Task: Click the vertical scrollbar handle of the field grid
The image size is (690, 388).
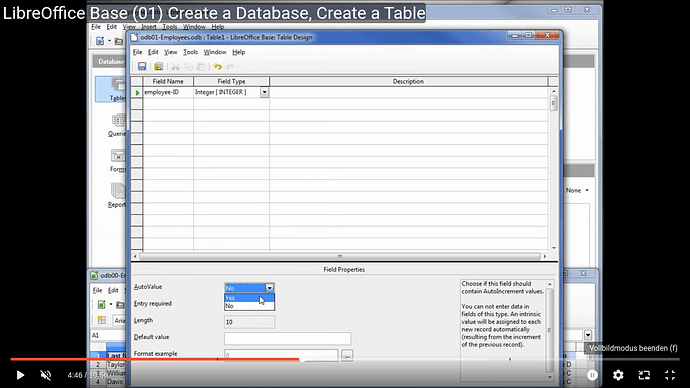Action: pyautogui.click(x=553, y=103)
